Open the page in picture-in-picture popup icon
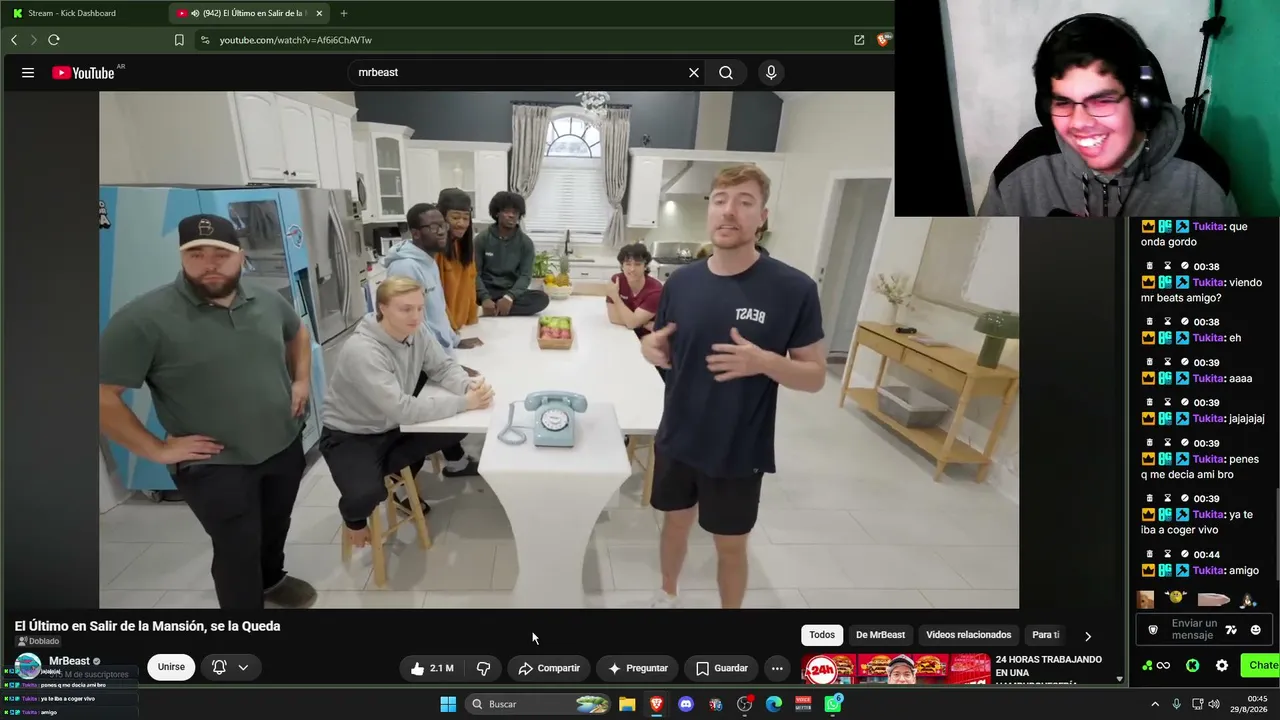 point(859,40)
